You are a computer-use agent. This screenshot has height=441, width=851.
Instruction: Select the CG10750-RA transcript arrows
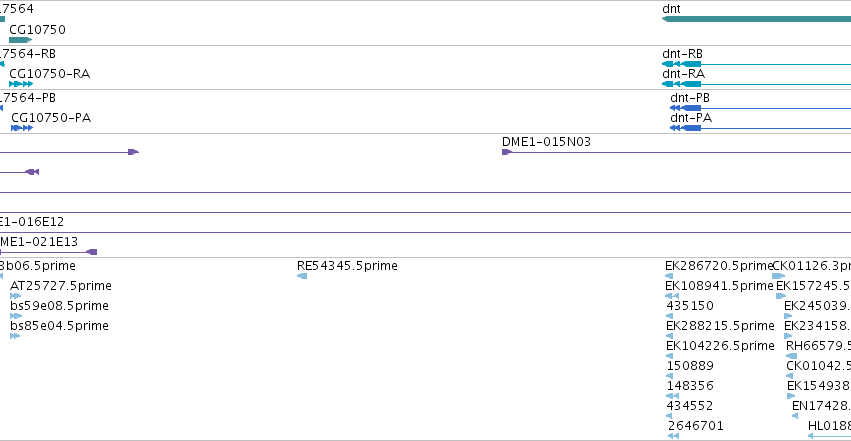21,84
